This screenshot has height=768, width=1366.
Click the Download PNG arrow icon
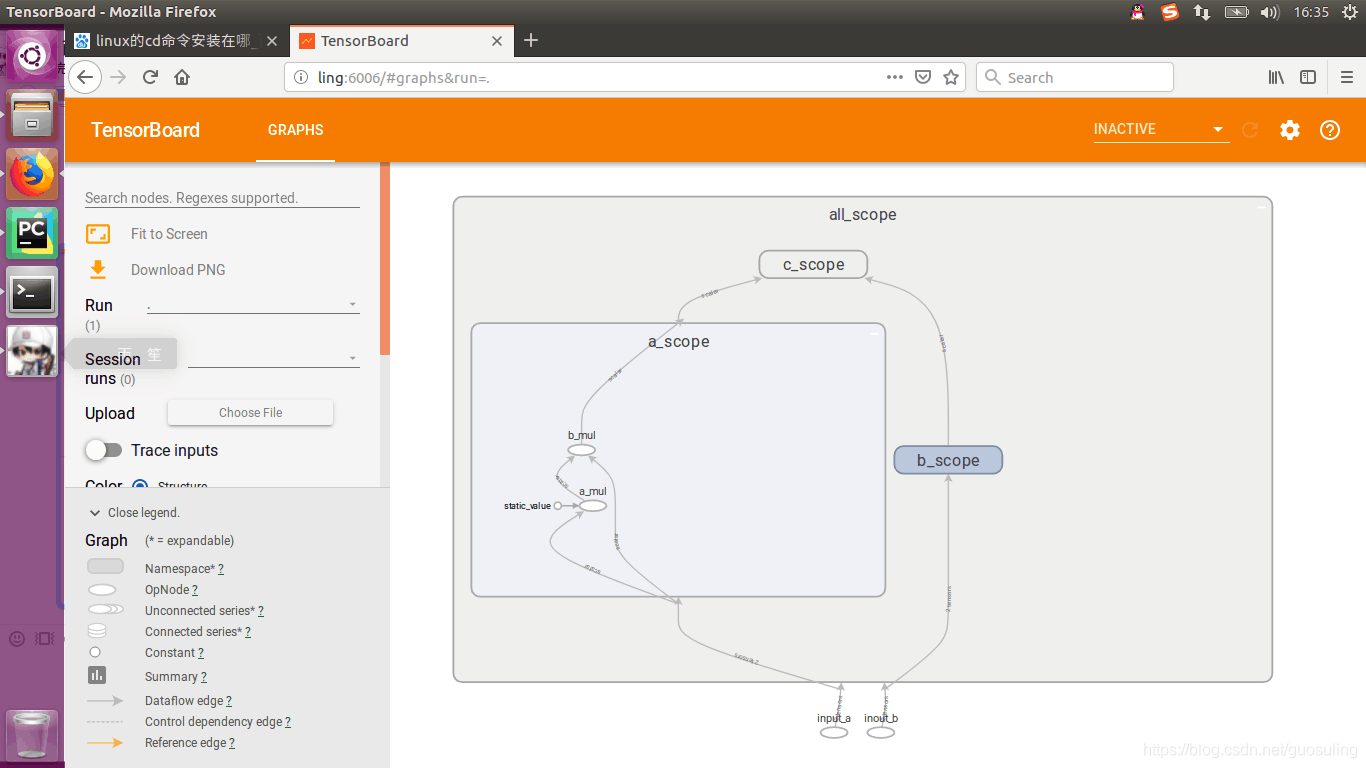98,270
